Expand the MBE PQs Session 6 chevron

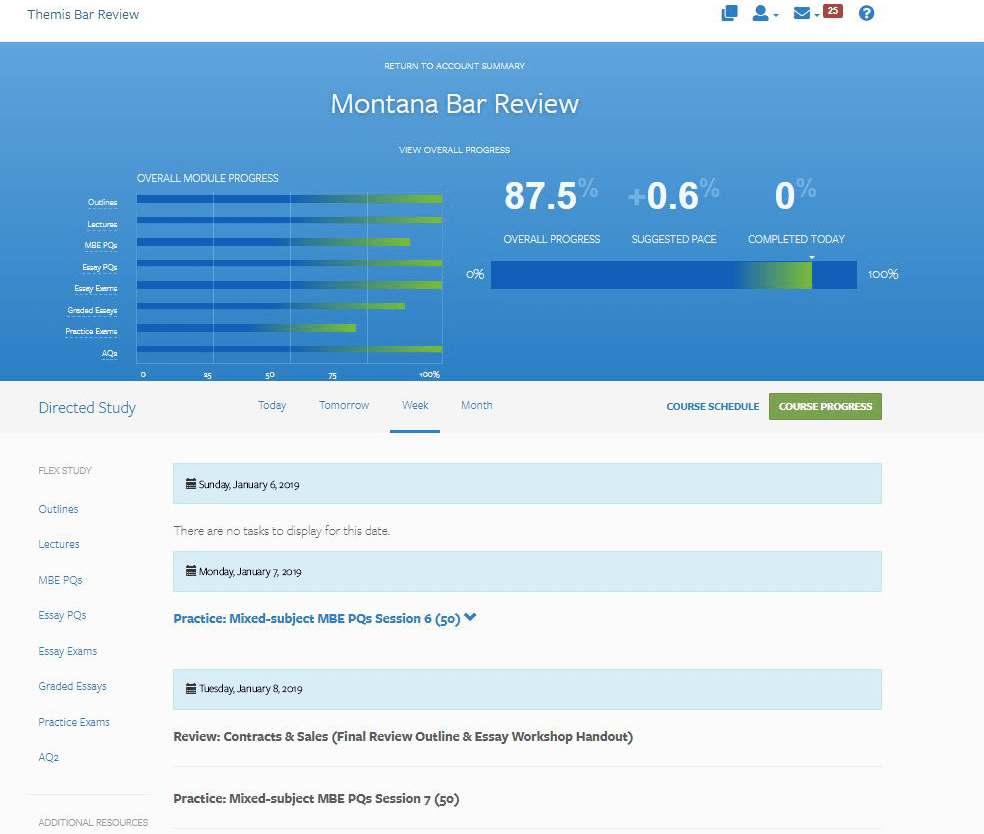pyautogui.click(x=470, y=618)
